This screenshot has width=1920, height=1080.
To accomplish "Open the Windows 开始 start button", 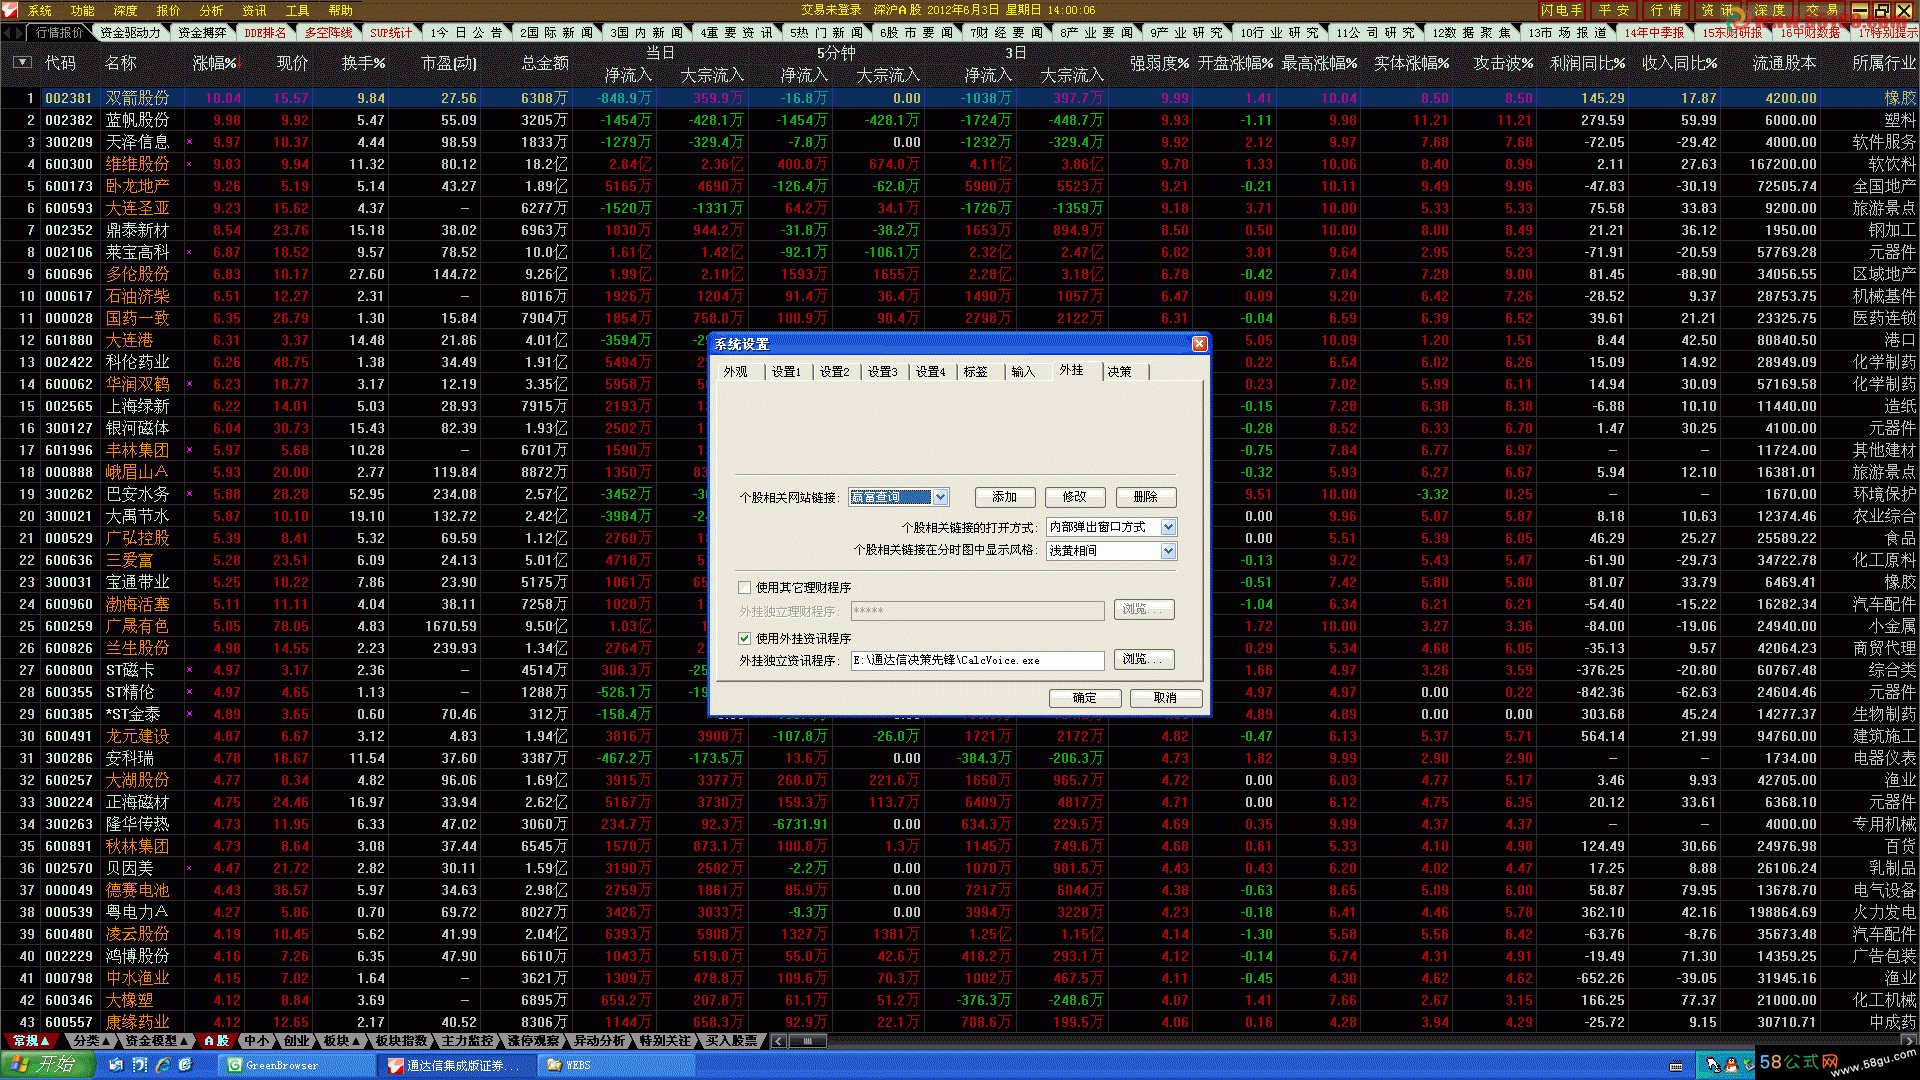I will (47, 1065).
